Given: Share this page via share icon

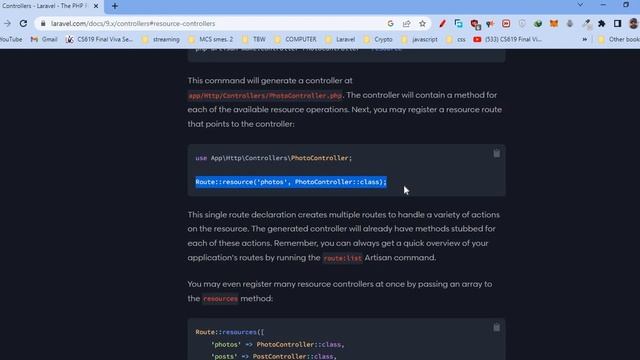Looking at the screenshot, I should [407, 24].
